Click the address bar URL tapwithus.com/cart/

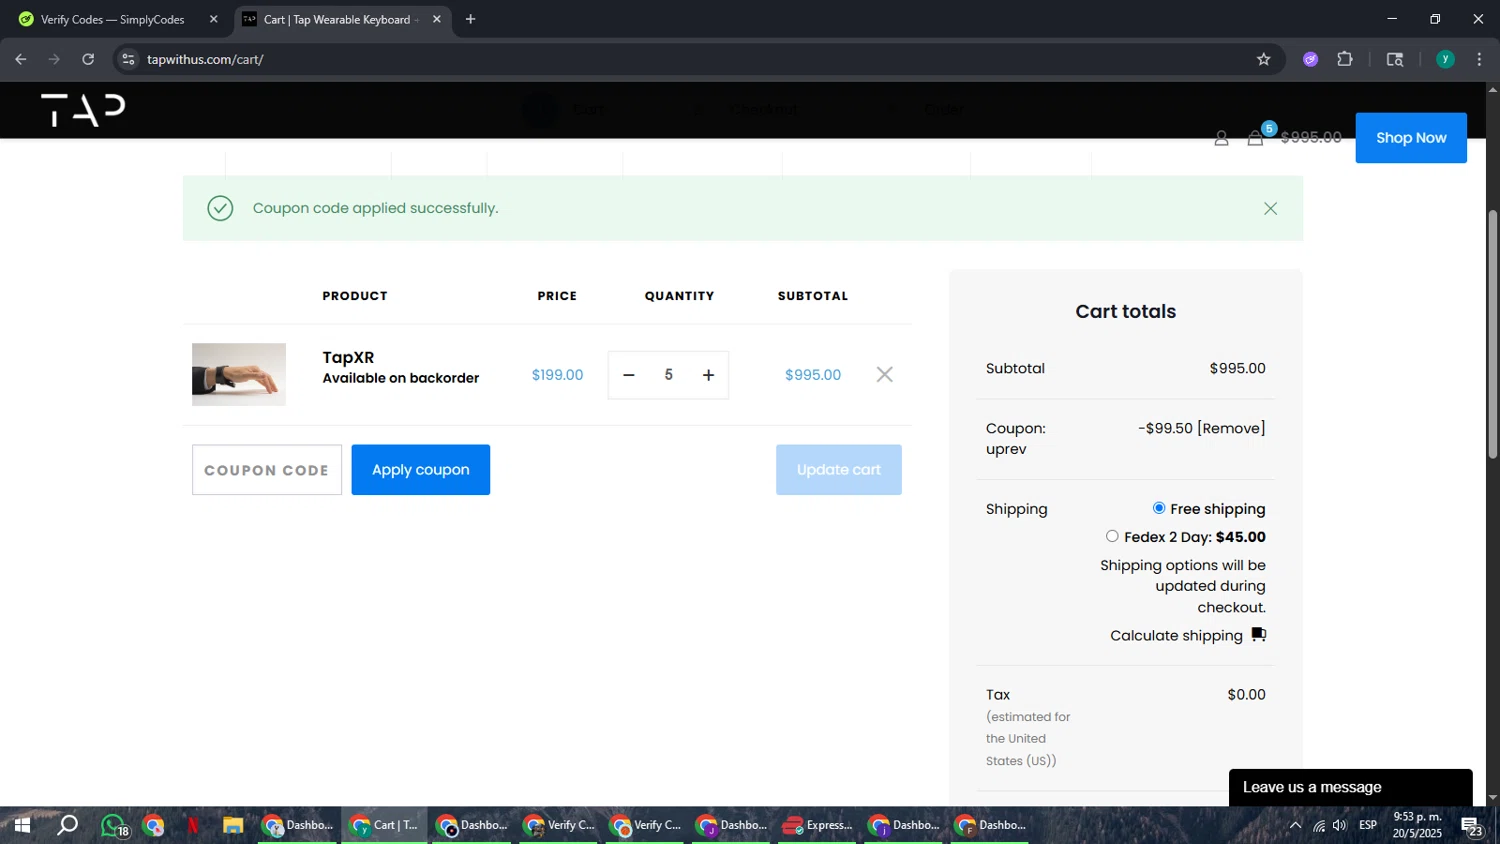coord(205,59)
